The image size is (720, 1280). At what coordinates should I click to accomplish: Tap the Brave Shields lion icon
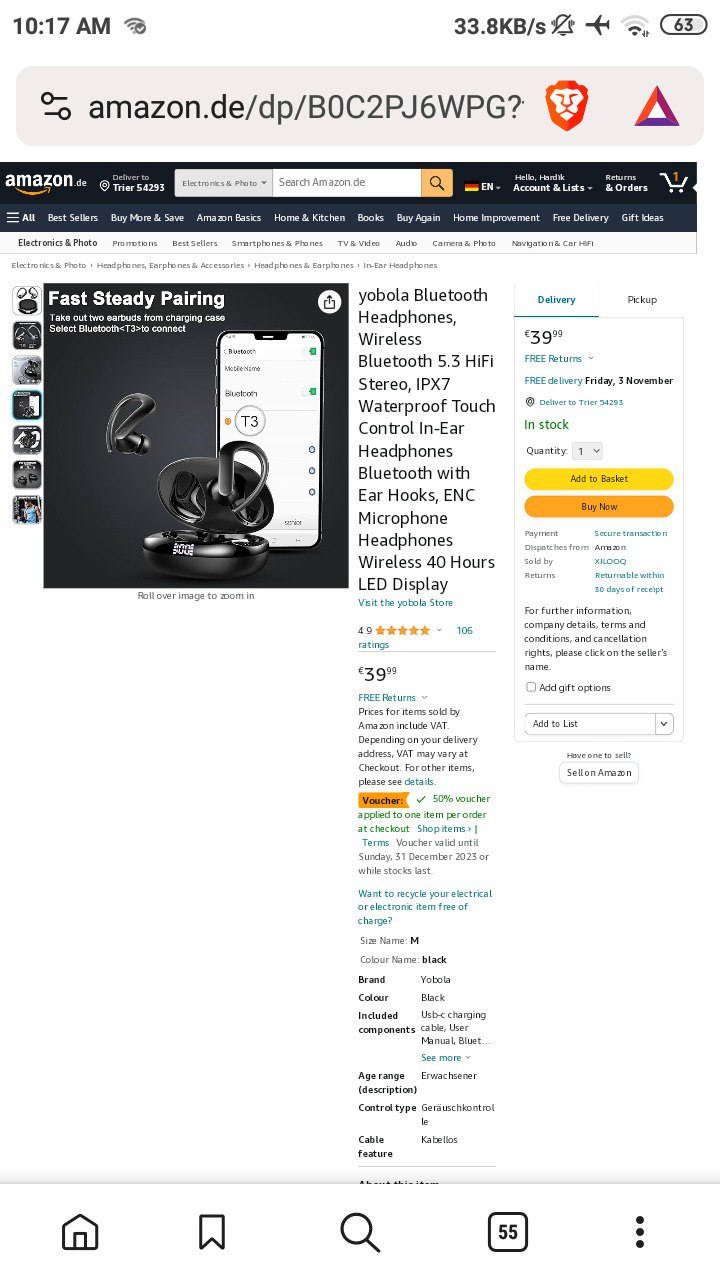567,106
